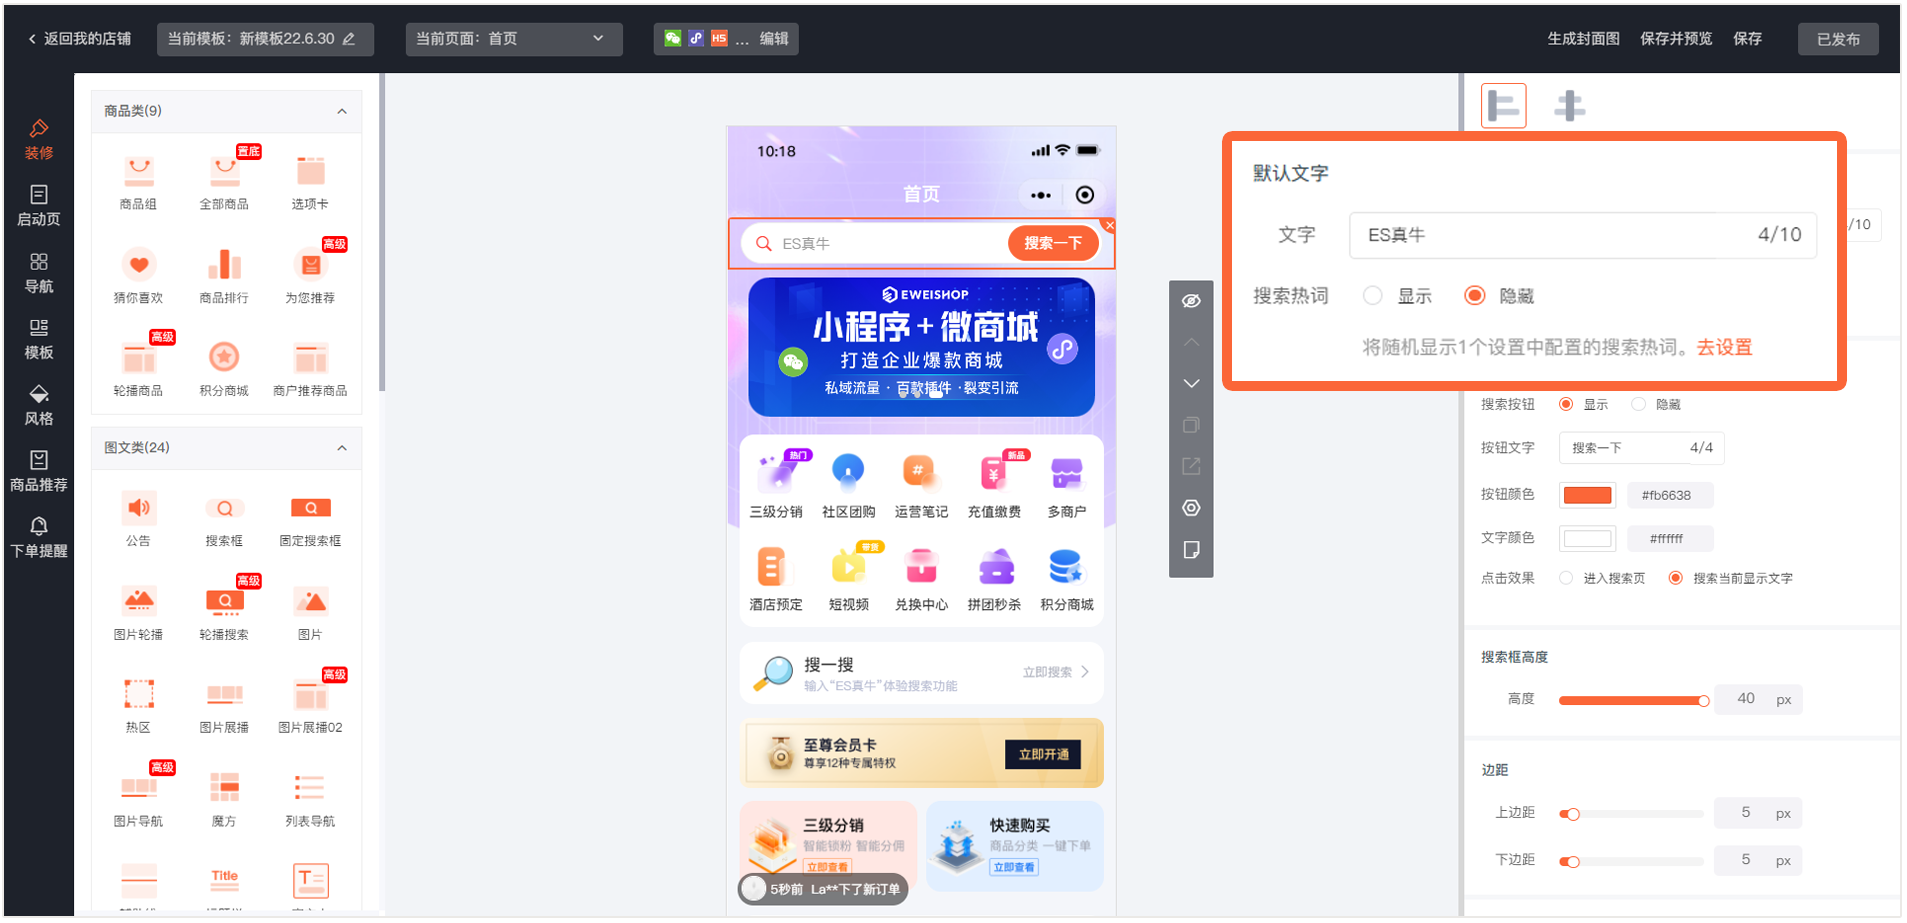Choose 进入搜索页 click effect
The width and height of the screenshot is (1907, 923).
point(1566,579)
